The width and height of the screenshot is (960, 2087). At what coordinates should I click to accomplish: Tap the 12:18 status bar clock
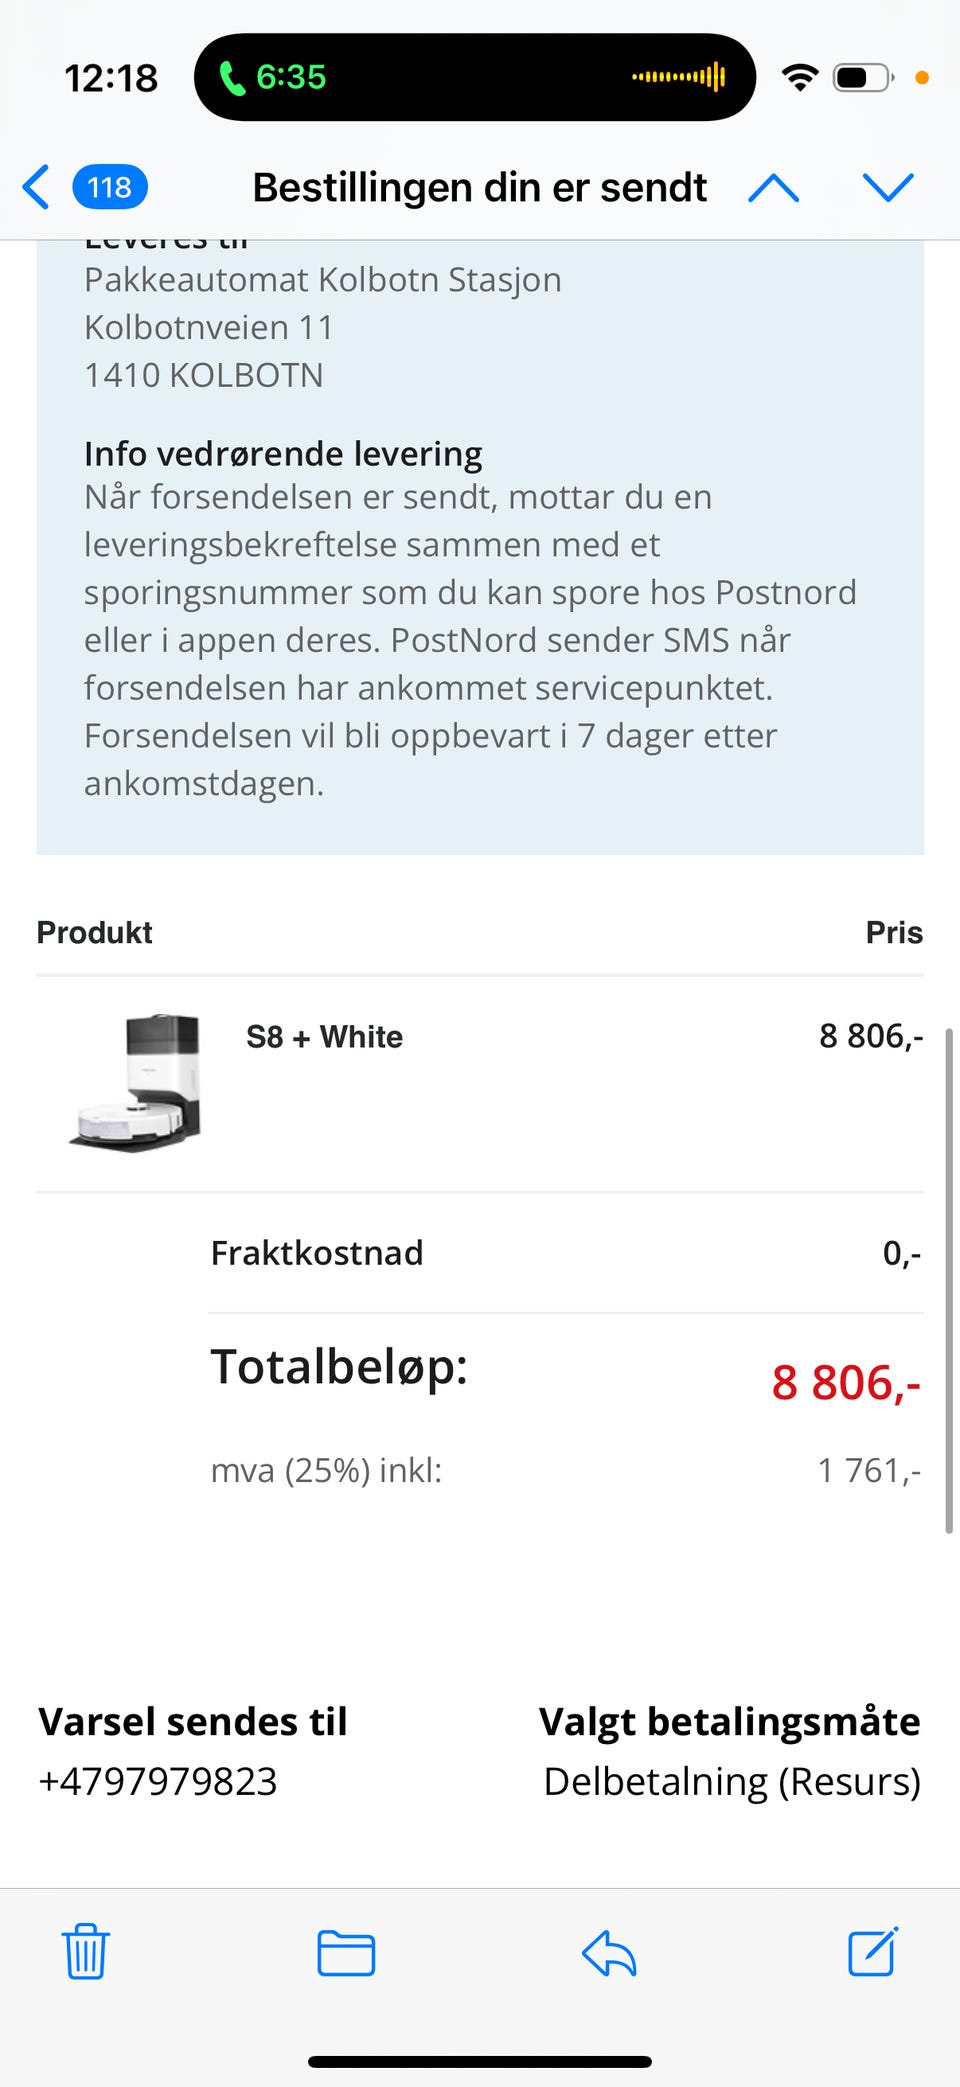(x=111, y=78)
